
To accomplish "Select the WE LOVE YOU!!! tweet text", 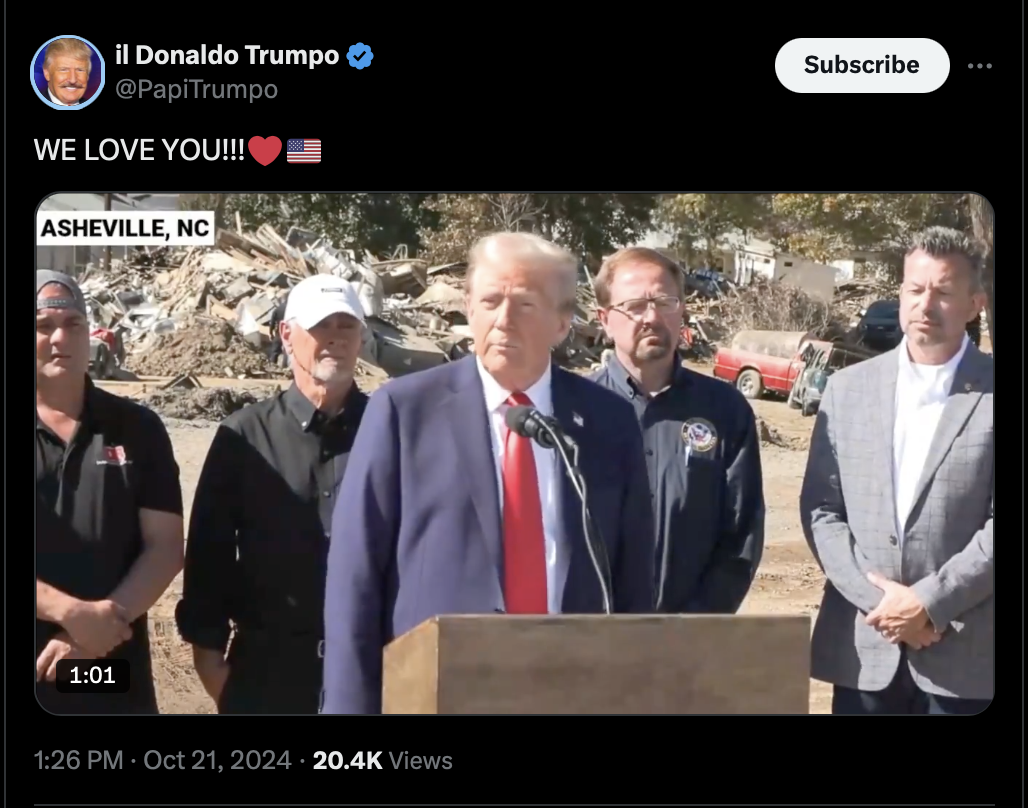I will coord(139,150).
